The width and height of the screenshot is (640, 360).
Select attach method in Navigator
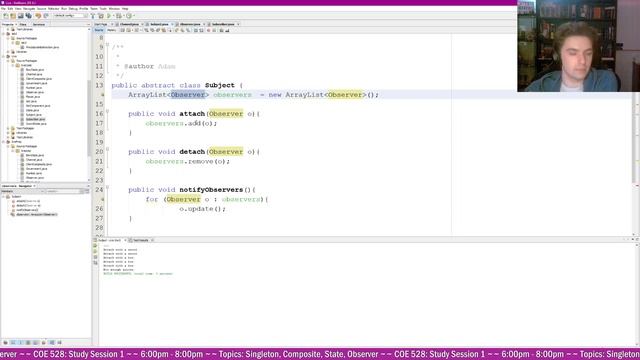tap(28, 201)
